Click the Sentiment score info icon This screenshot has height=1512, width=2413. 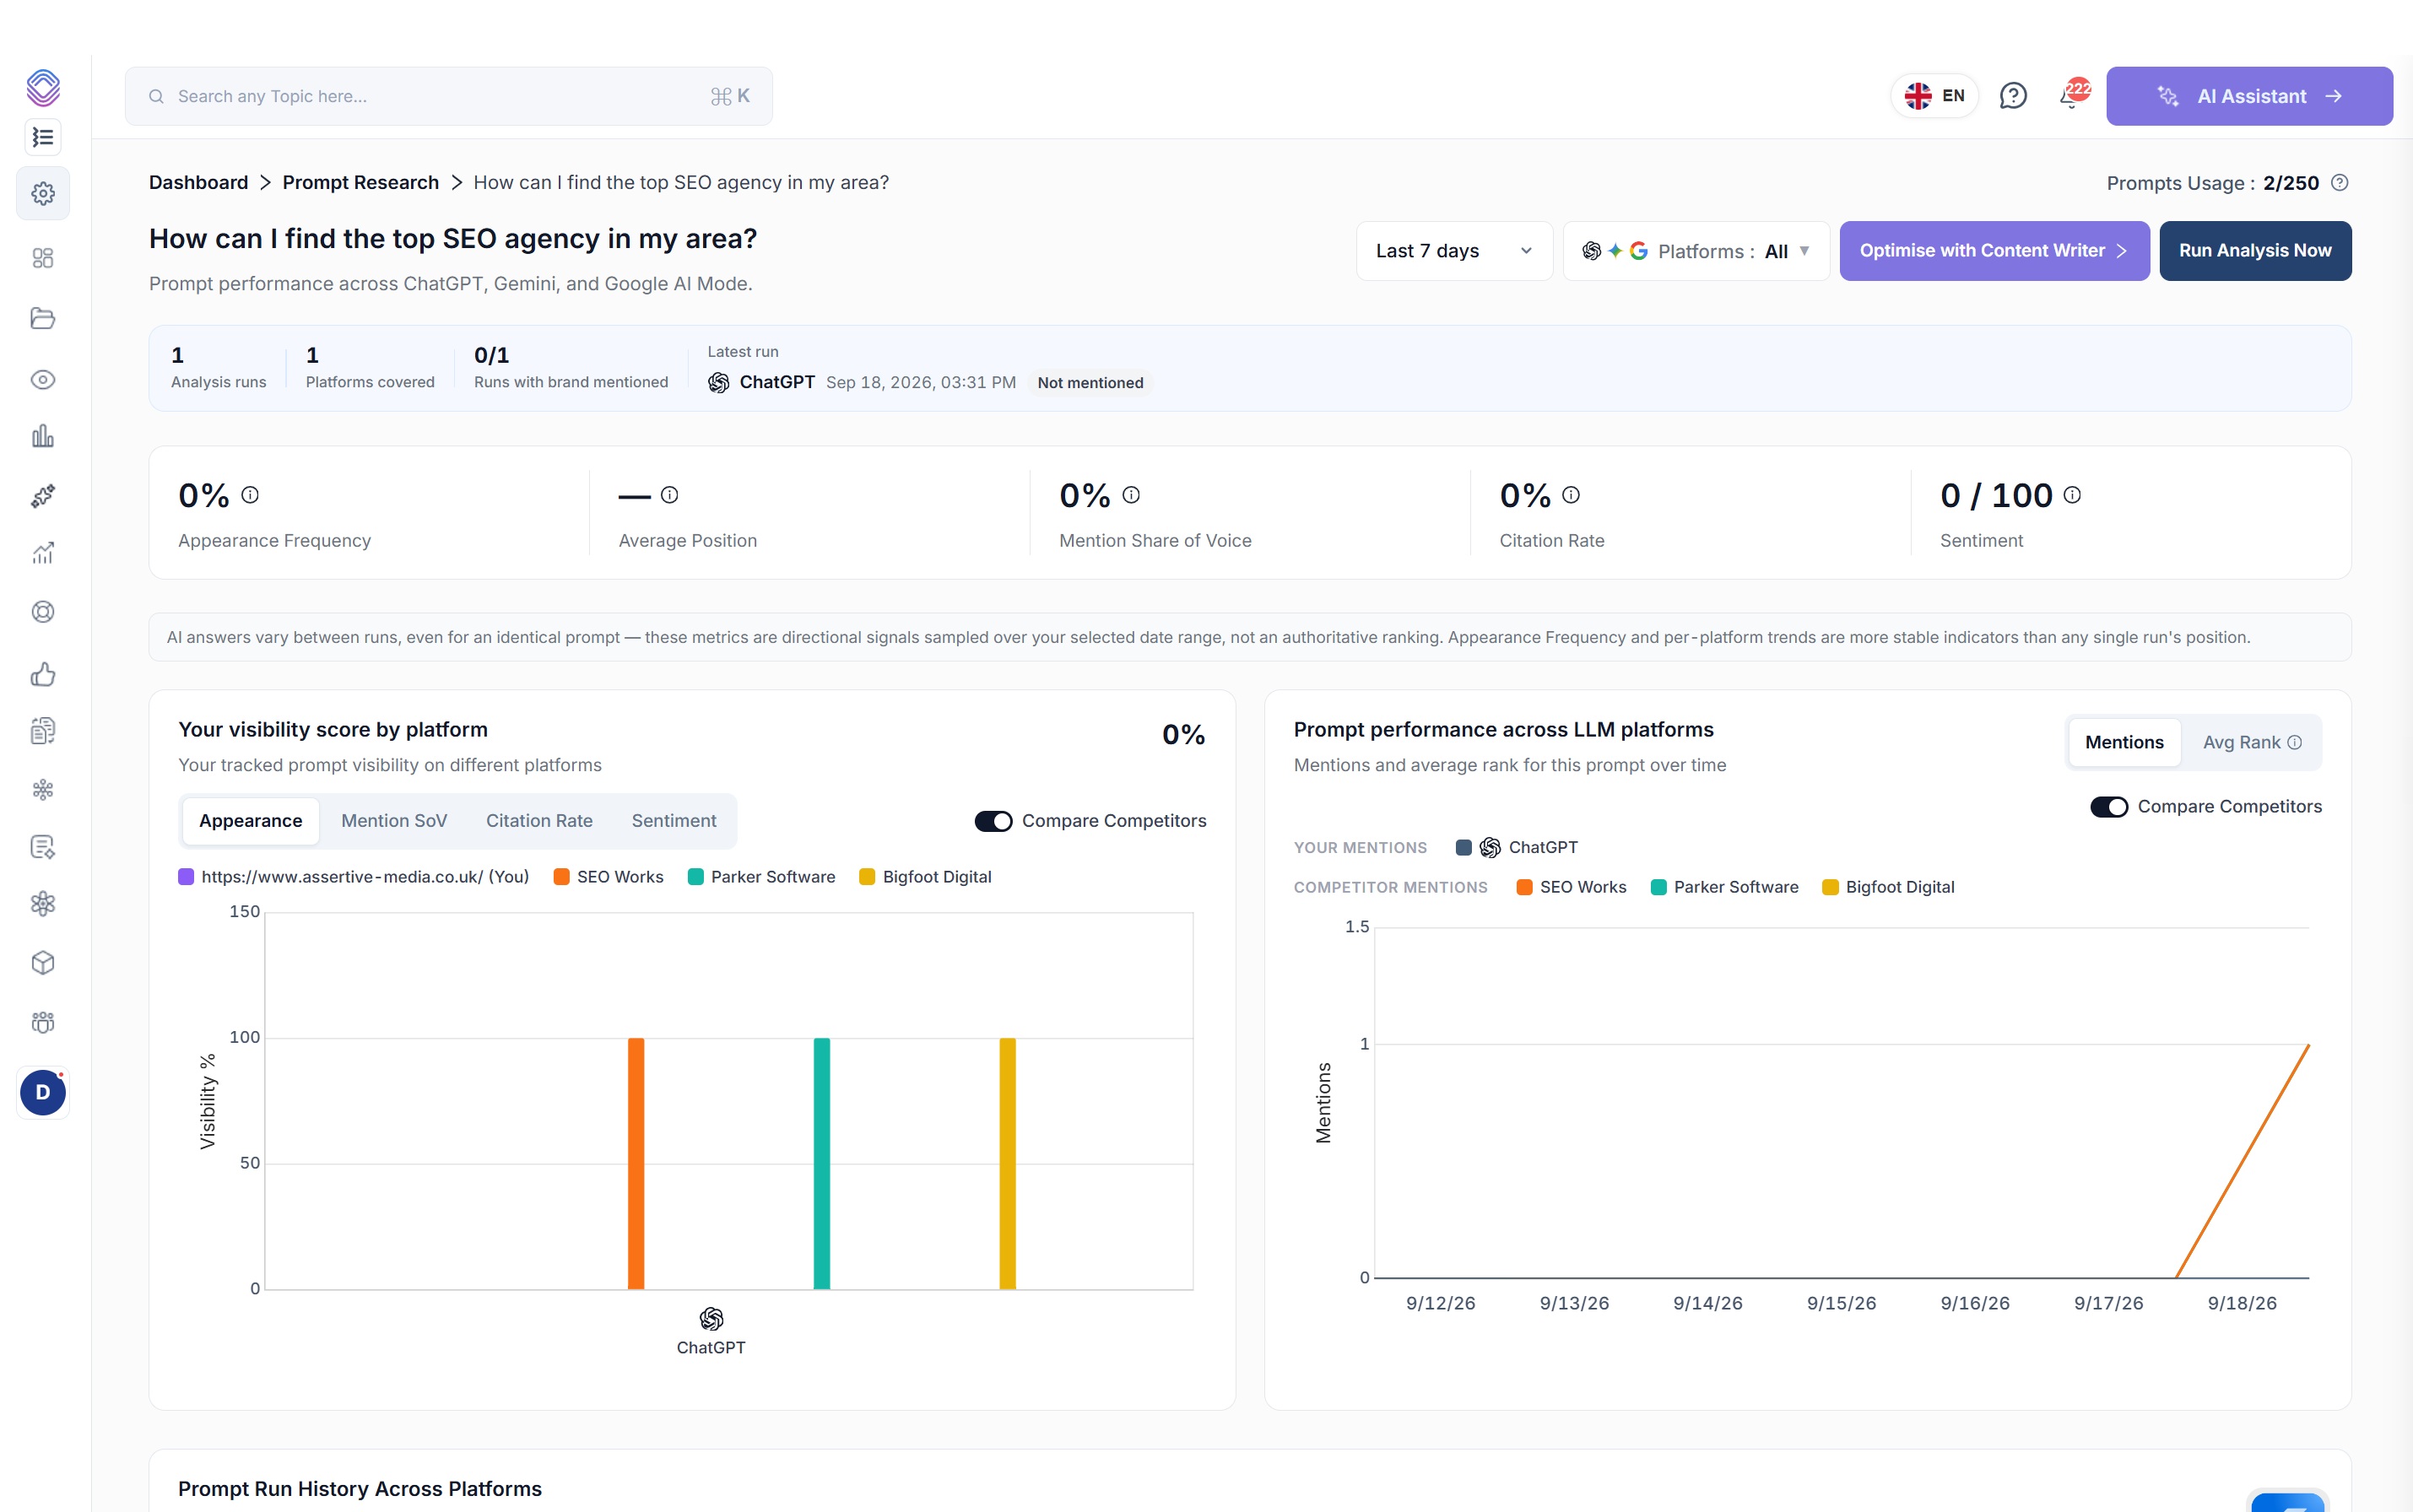pyautogui.click(x=2072, y=495)
